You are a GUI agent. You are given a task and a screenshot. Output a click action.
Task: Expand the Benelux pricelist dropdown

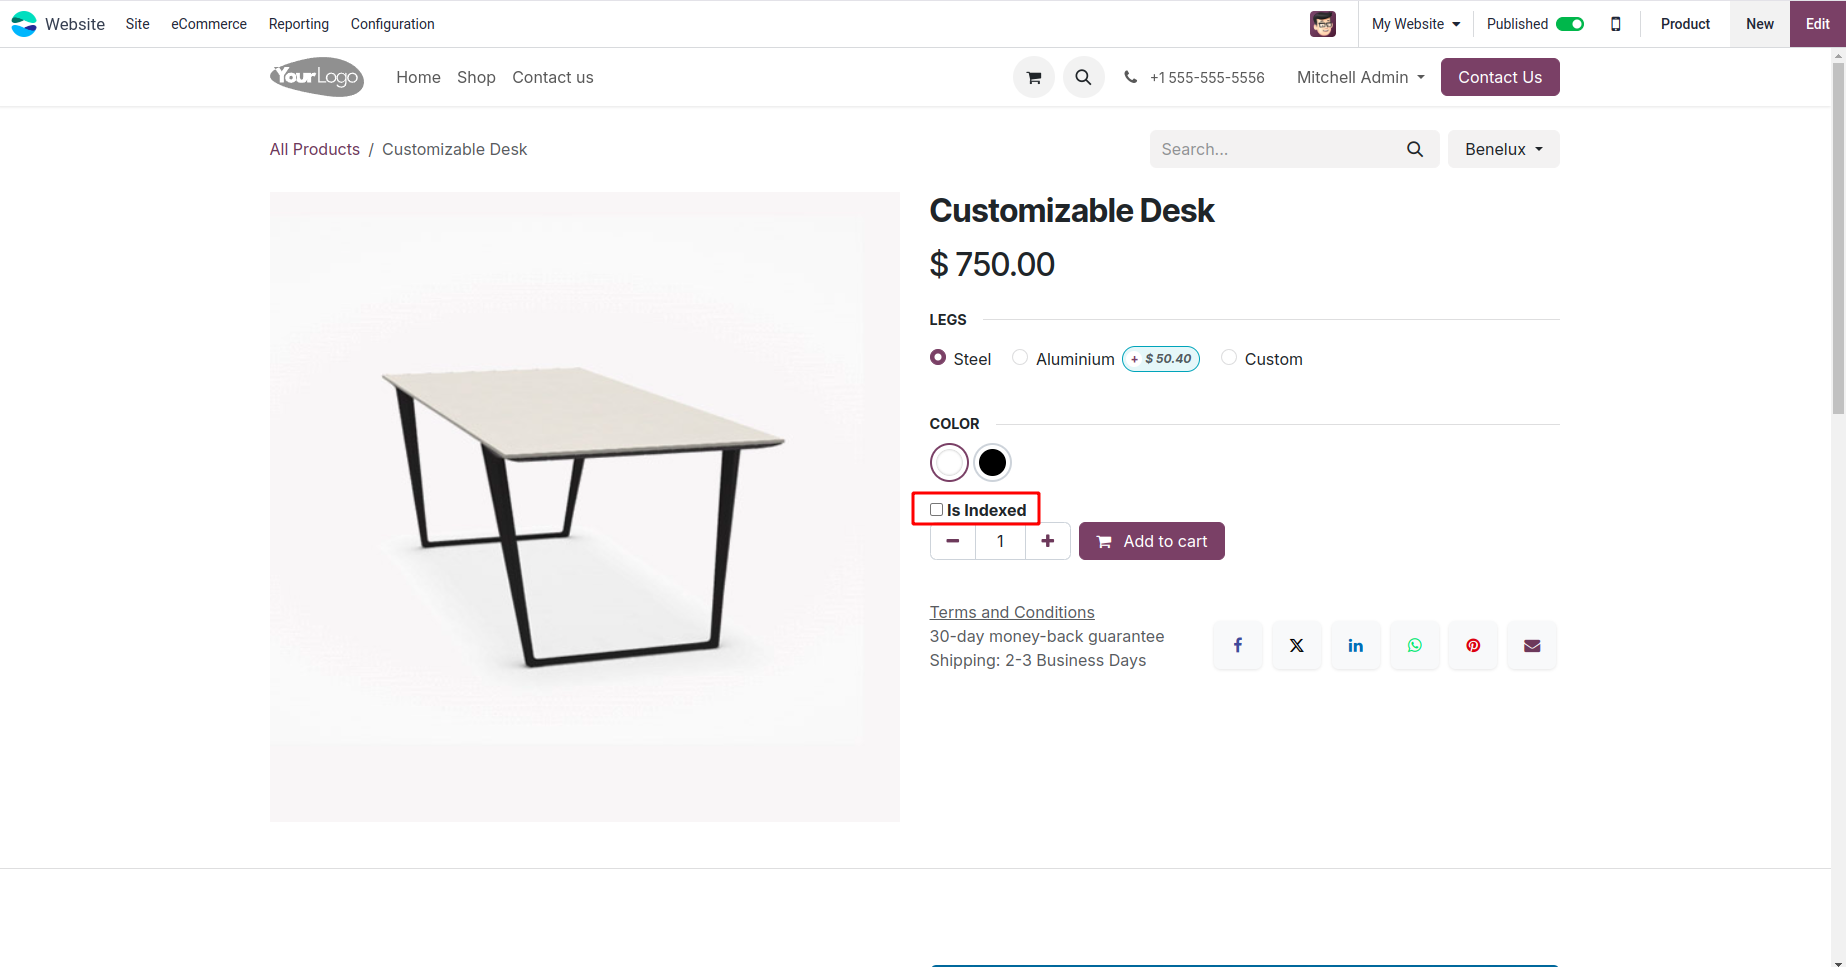(1503, 149)
